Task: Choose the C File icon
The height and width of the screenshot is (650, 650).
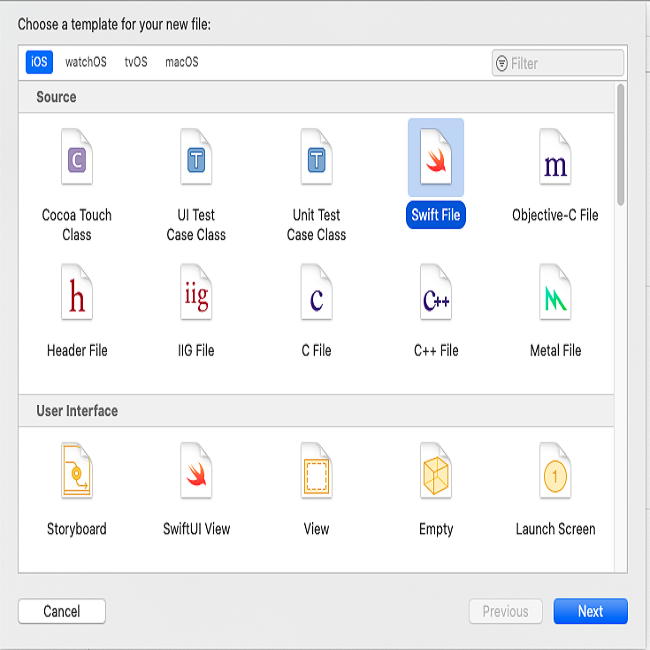Action: click(x=316, y=292)
